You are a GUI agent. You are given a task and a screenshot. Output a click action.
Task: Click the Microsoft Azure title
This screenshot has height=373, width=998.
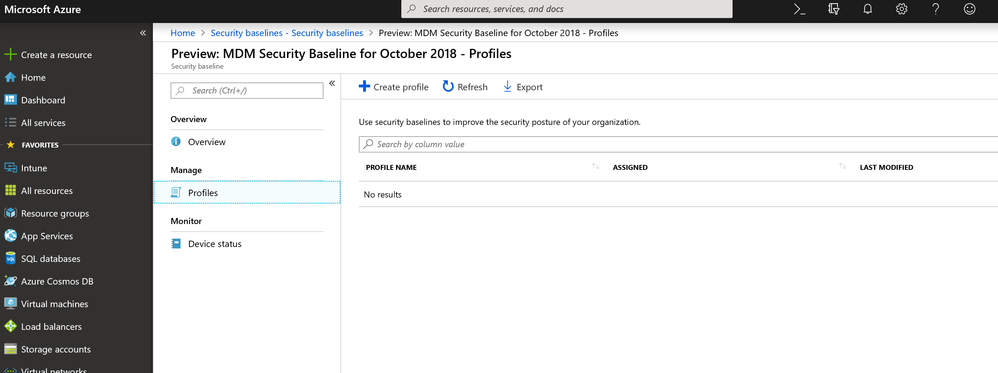pyautogui.click(x=43, y=10)
